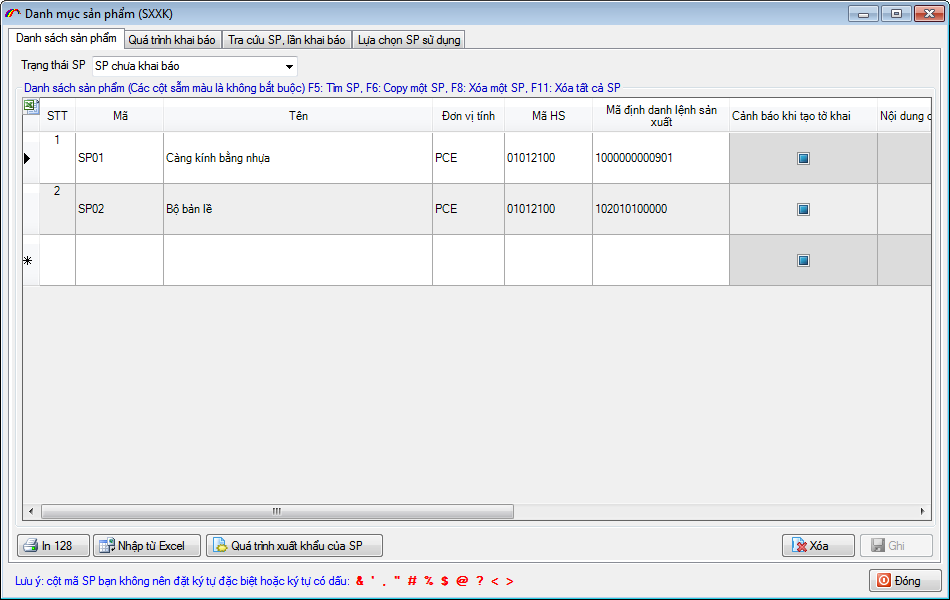Click the red X icon on Xóa button
950x600 pixels.
(x=799, y=546)
